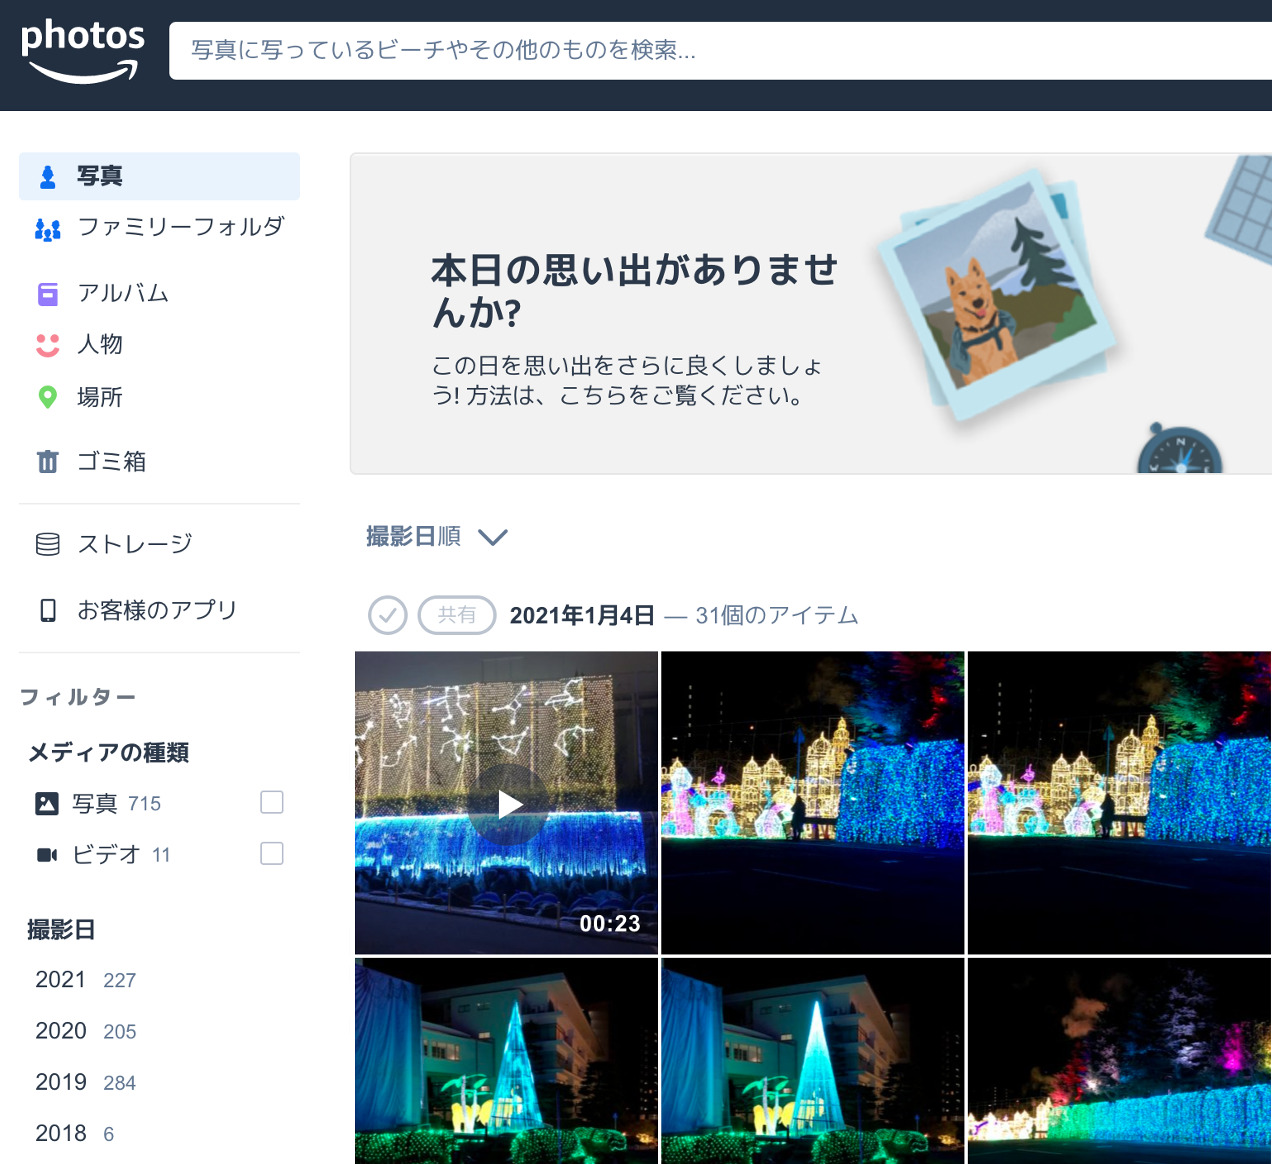Click the 31個のアイテム count text
Image resolution: width=1272 pixels, height=1164 pixels.
coord(777,616)
